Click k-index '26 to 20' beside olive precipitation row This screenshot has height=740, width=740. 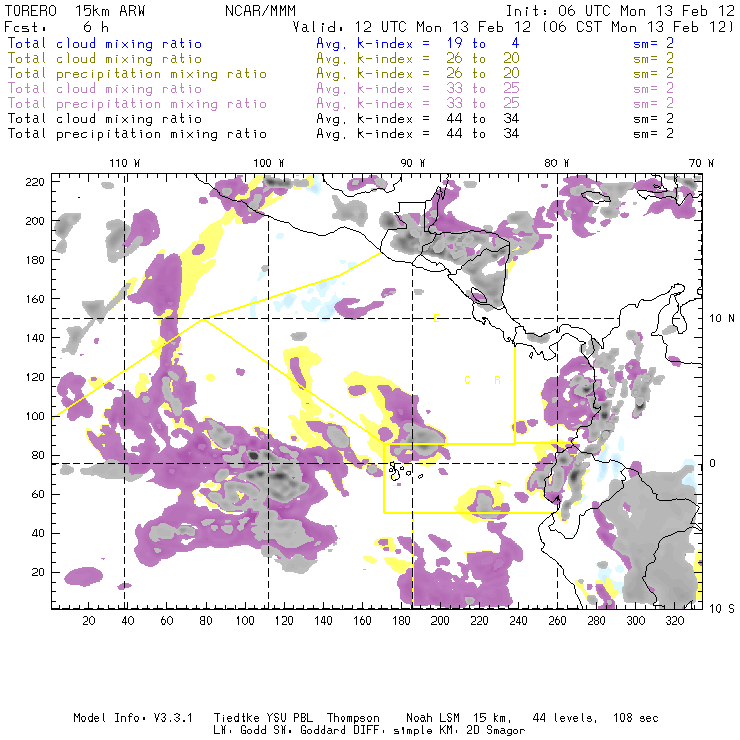[x=483, y=74]
